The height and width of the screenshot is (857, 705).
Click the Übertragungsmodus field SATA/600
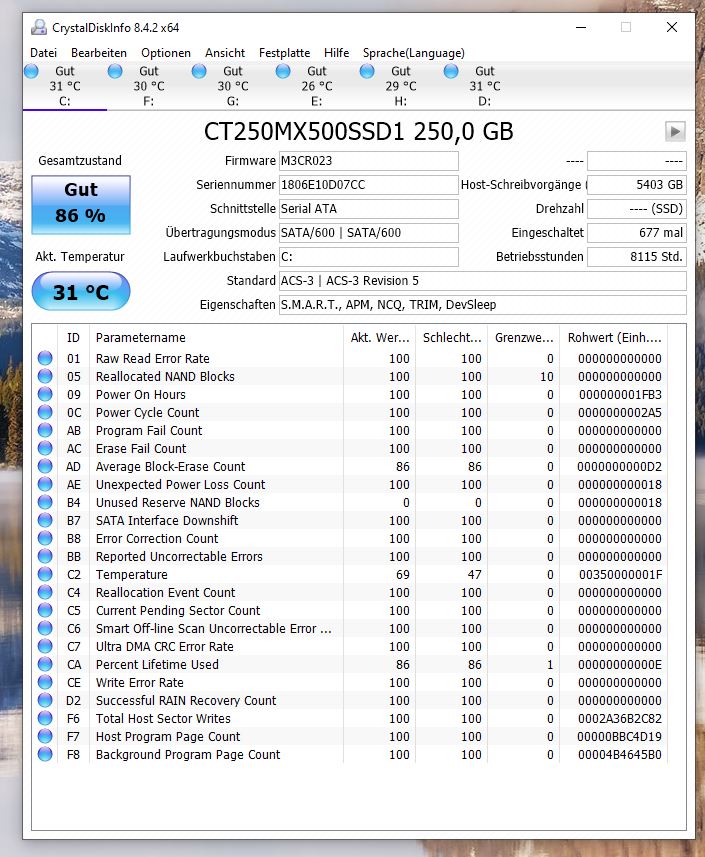pyautogui.click(x=368, y=233)
